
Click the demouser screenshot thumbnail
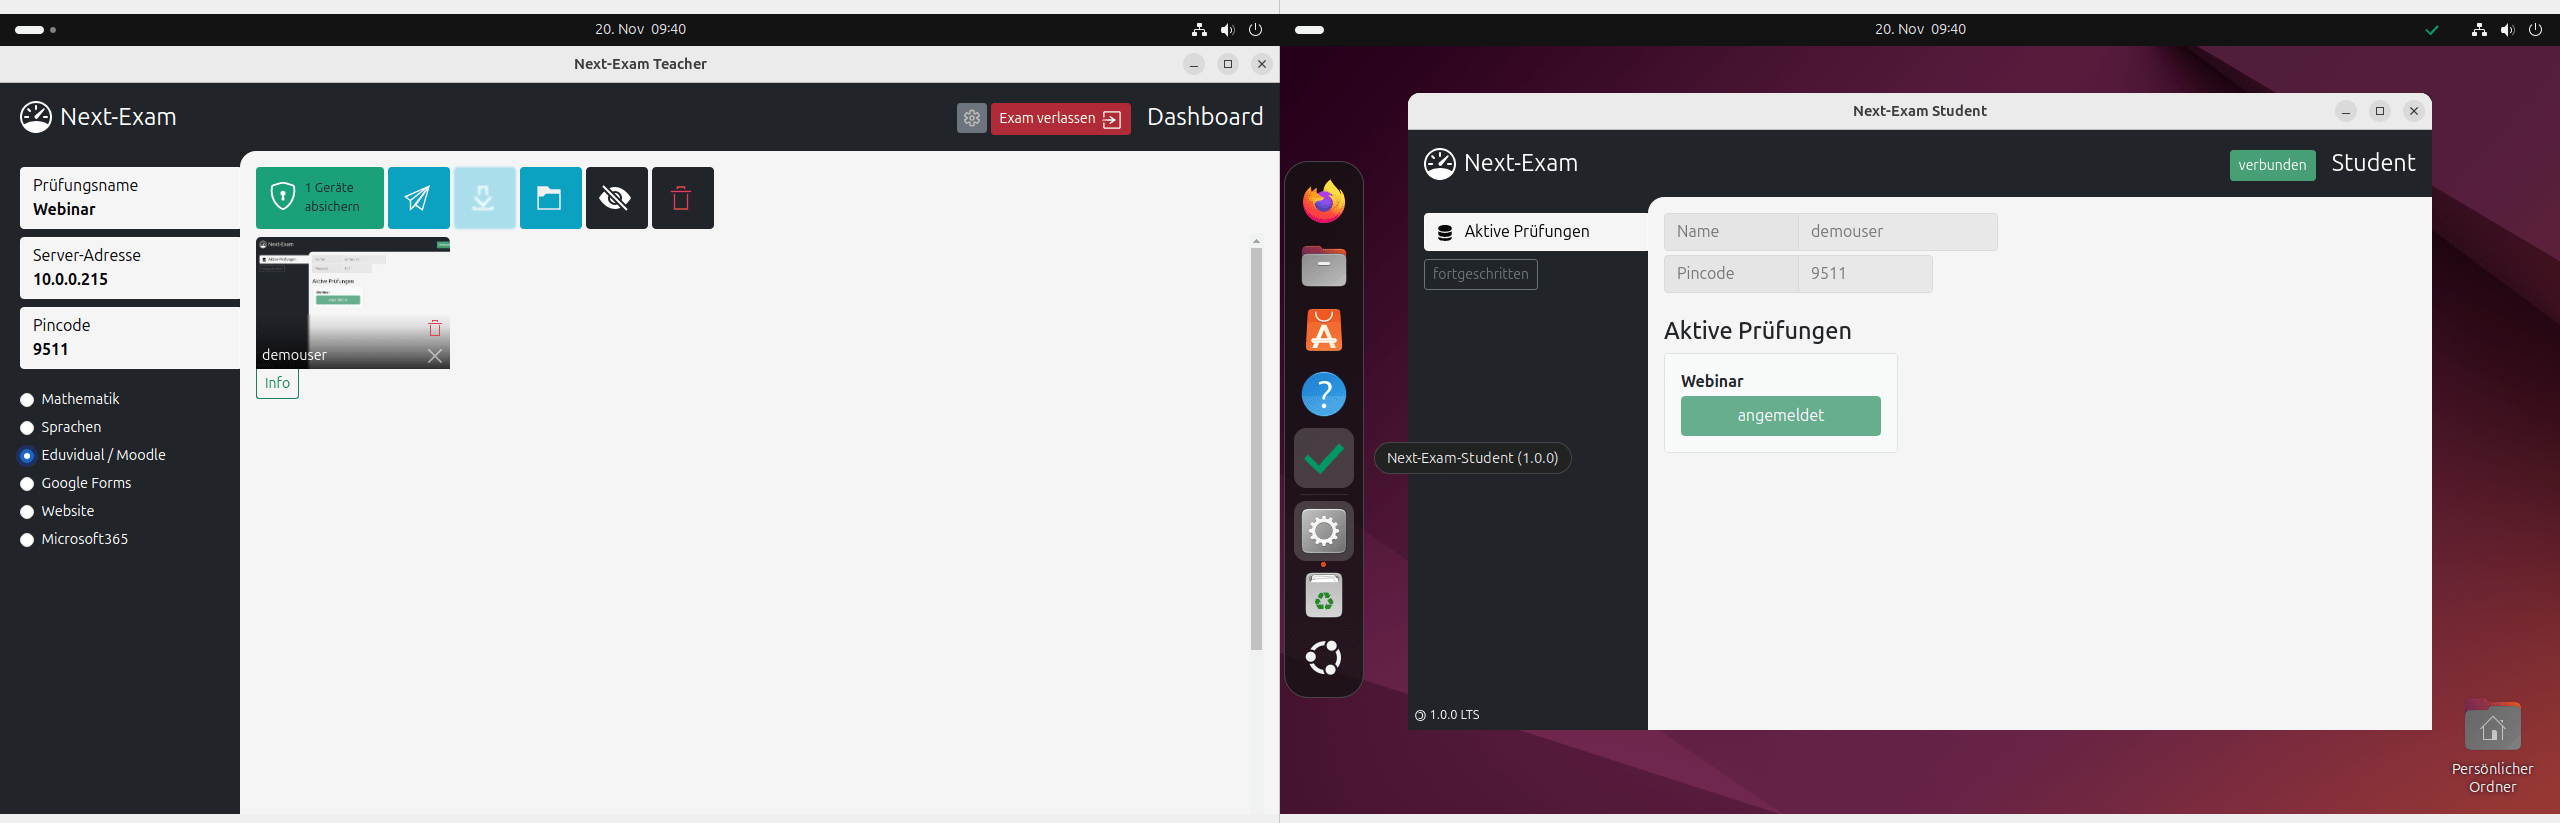(352, 290)
